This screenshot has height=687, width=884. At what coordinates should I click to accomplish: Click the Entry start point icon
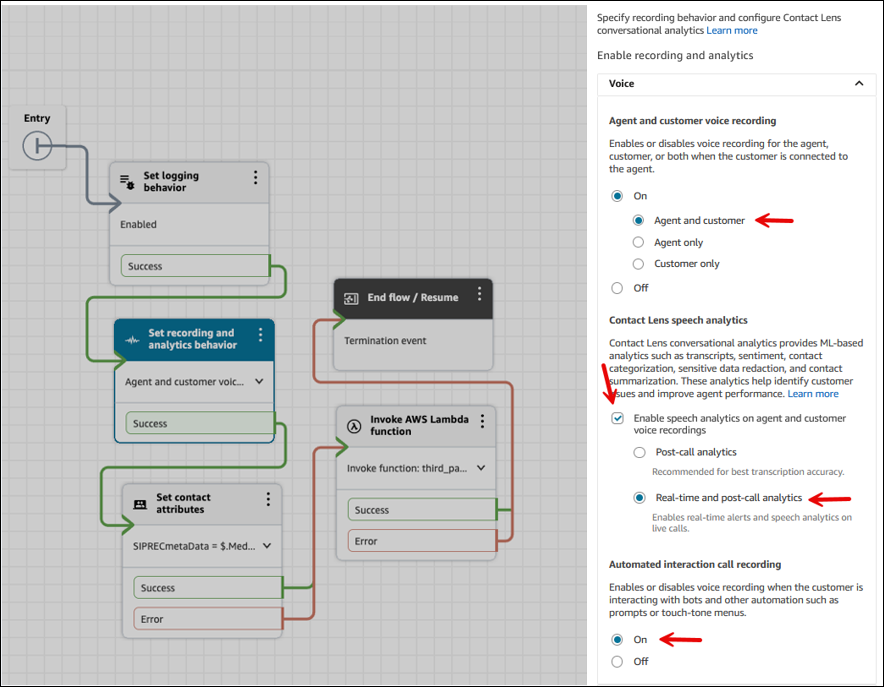37,147
